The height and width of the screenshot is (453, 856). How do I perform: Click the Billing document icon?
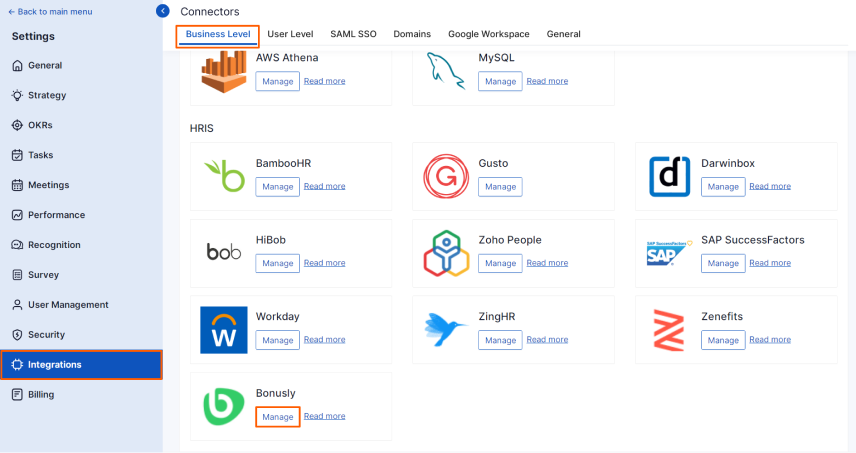pyautogui.click(x=17, y=395)
